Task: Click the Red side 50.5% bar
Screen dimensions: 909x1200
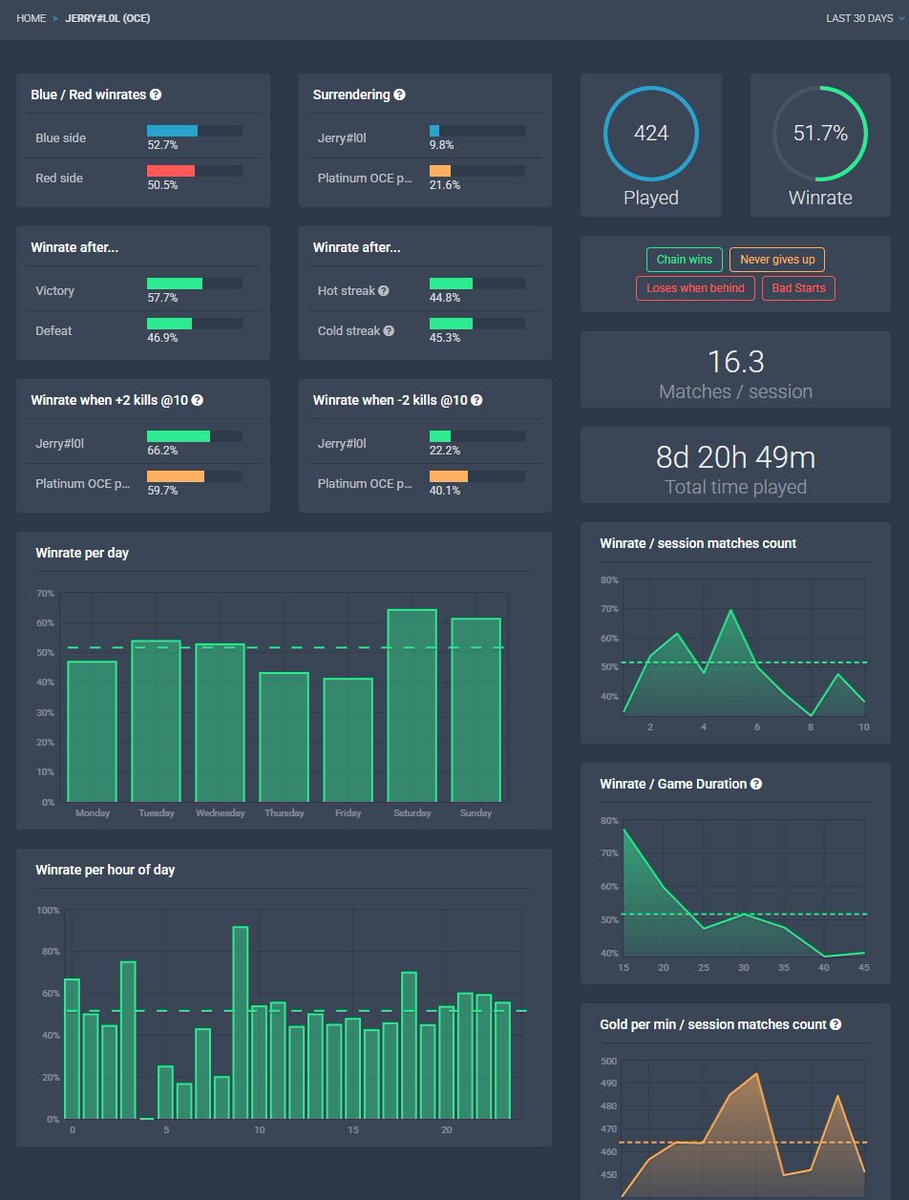Action: (x=194, y=171)
